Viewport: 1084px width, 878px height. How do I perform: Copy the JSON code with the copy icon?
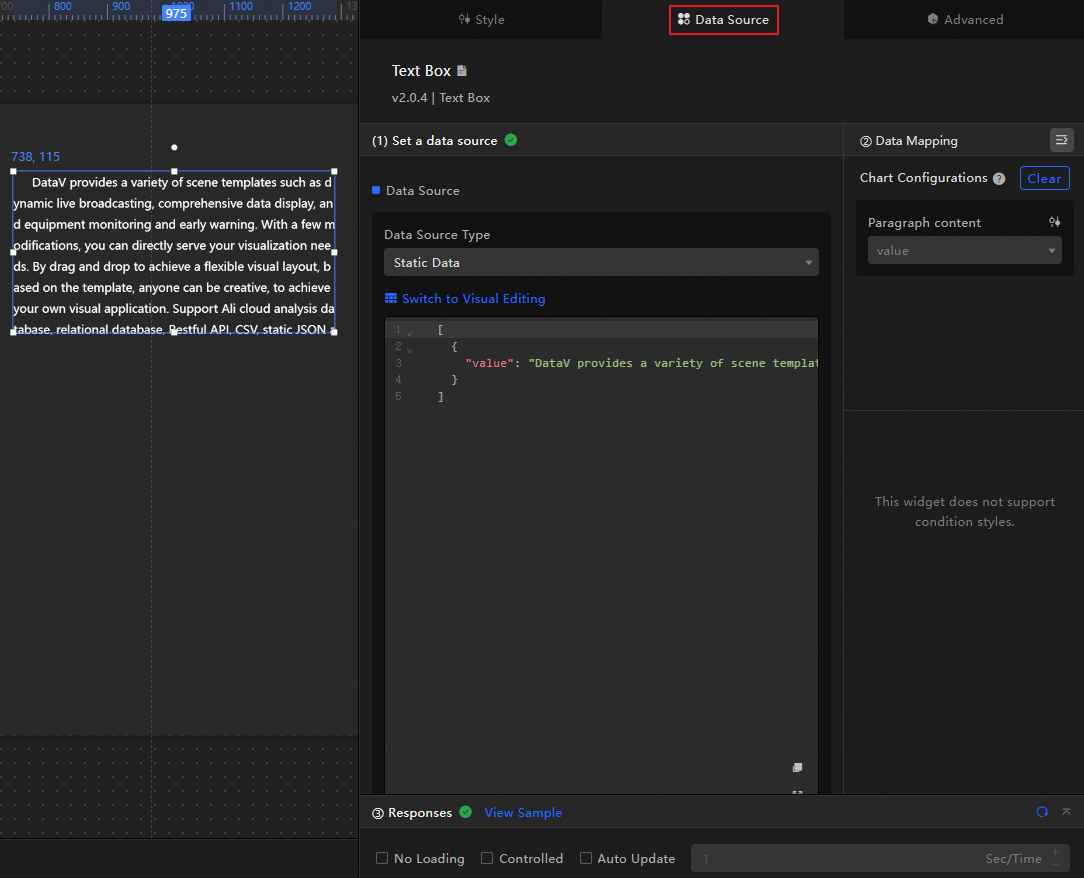tap(797, 768)
